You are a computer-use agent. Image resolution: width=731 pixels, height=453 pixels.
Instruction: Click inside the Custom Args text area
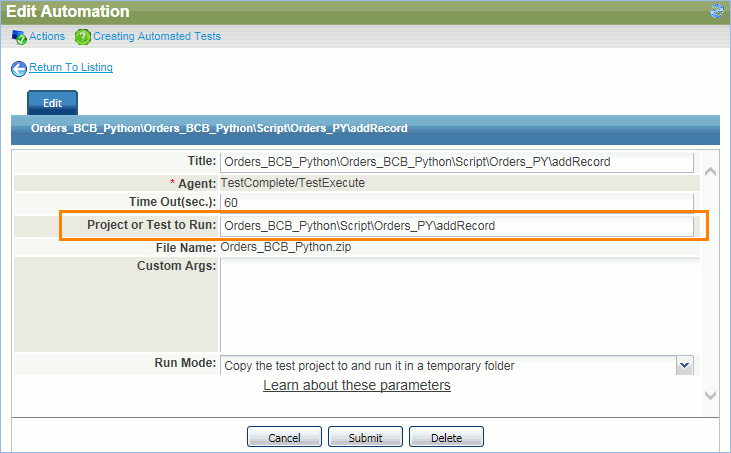click(460, 305)
